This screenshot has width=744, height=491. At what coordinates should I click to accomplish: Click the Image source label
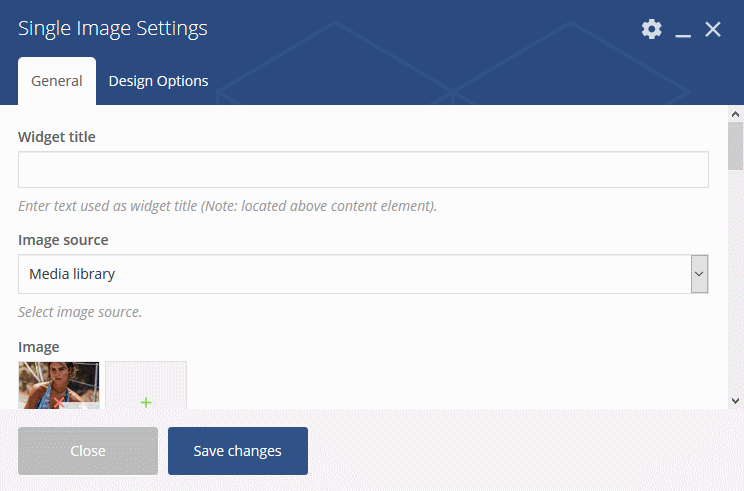[x=63, y=240]
